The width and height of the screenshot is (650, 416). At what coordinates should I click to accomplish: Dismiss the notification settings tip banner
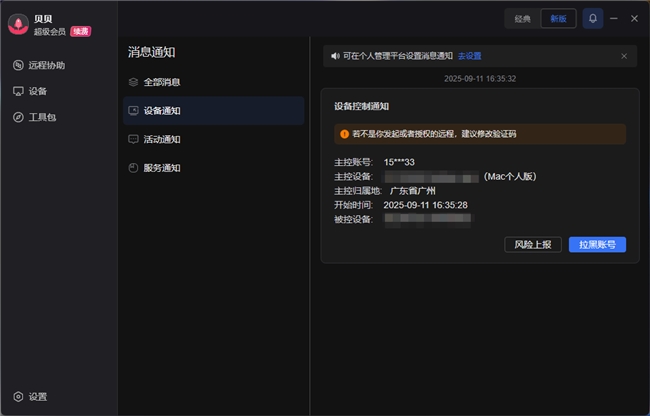(624, 56)
